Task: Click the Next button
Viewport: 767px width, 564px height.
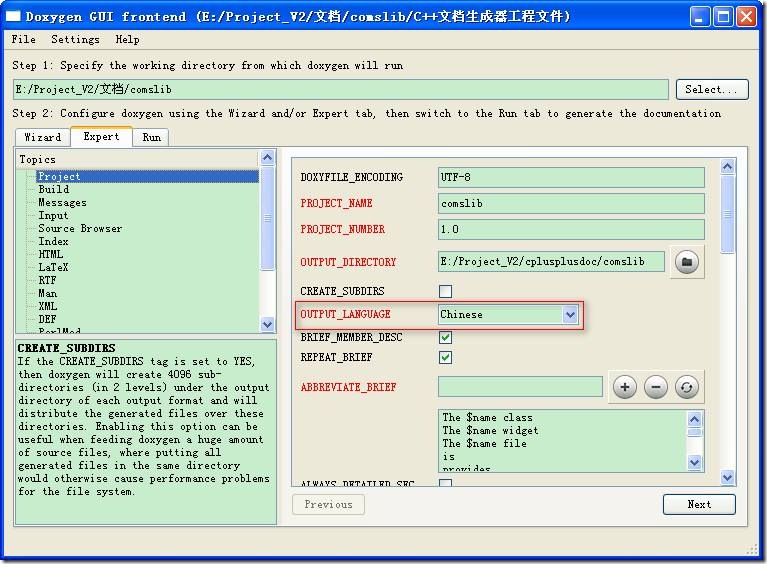Action: (699, 504)
